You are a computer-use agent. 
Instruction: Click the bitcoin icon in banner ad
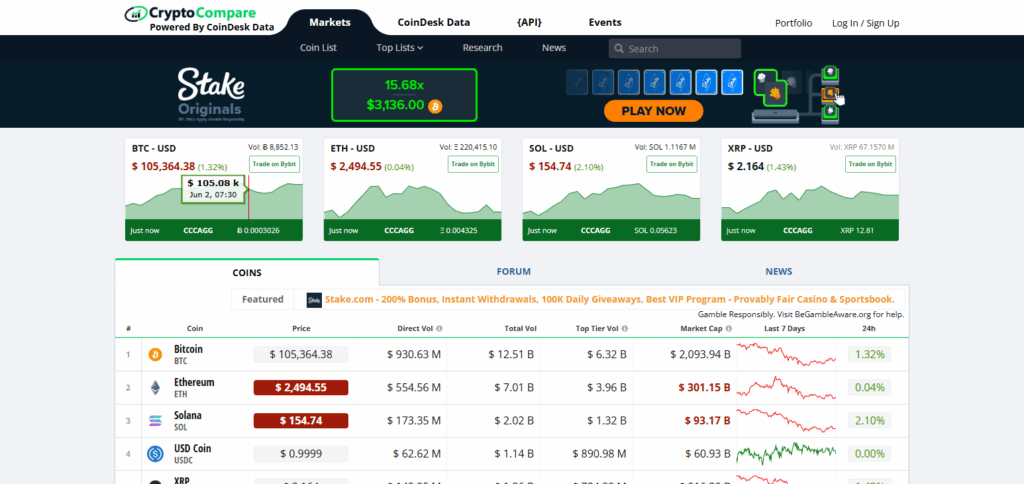[436, 106]
